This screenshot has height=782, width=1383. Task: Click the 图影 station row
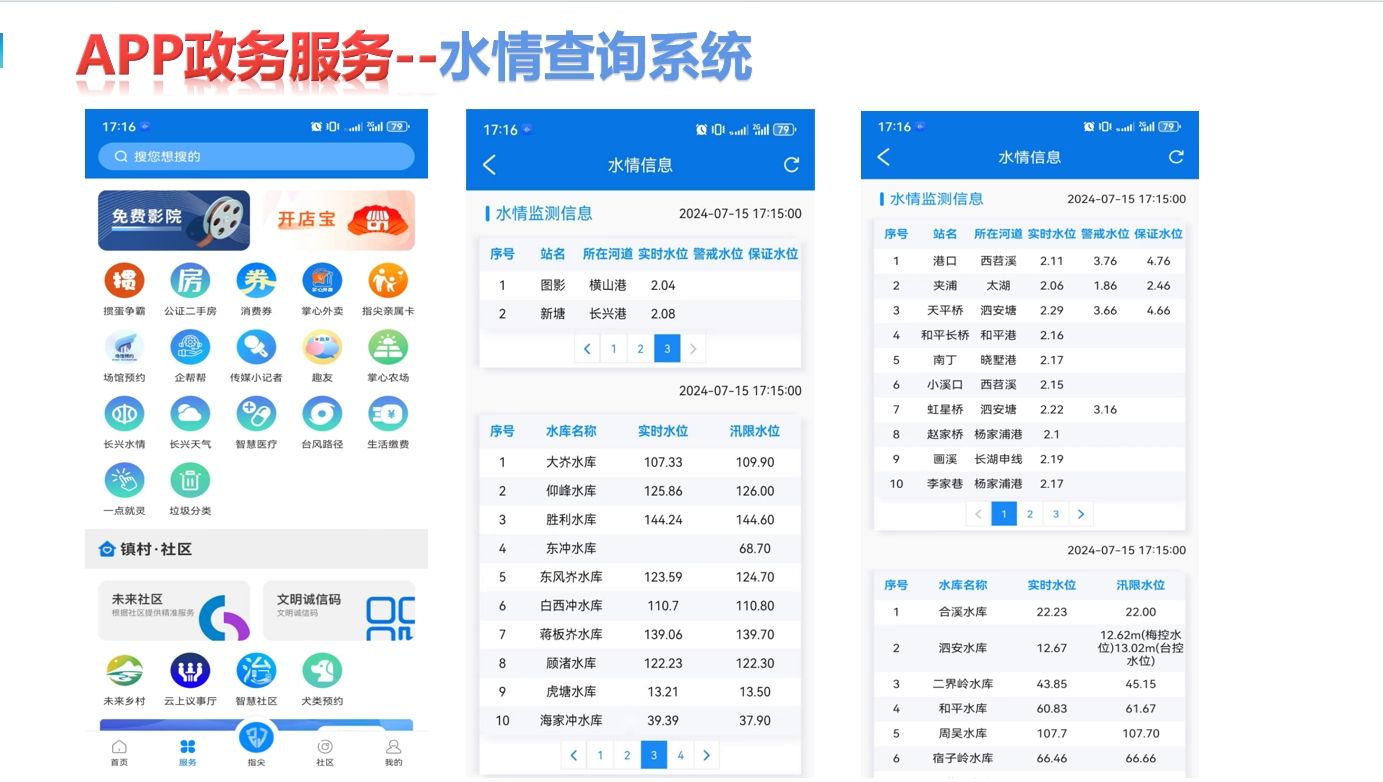coord(640,285)
